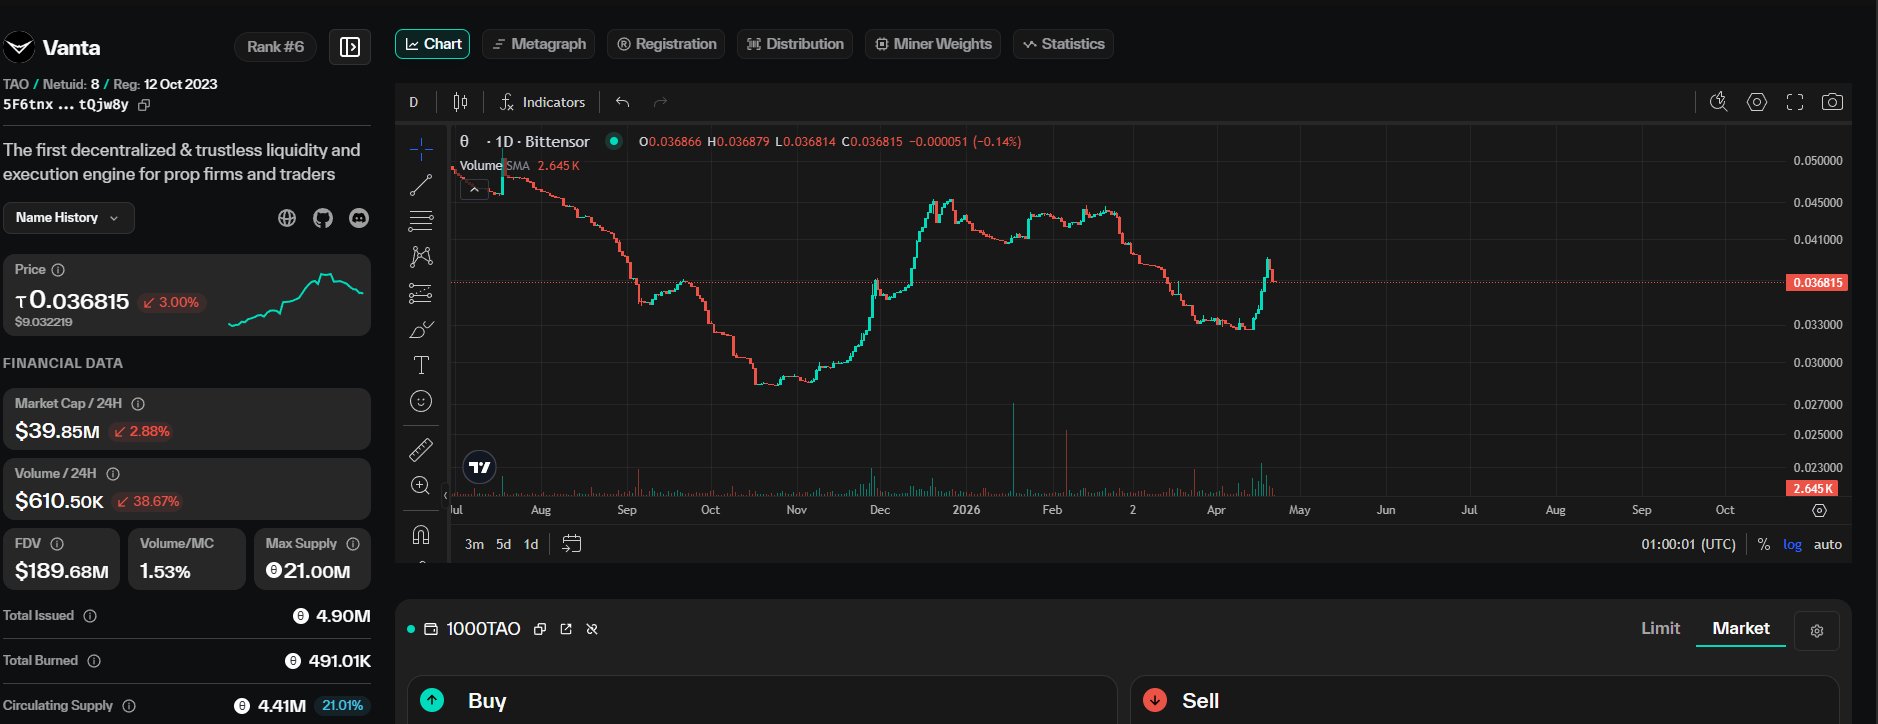This screenshot has height=724, width=1878.
Task: Open the candlestick chart style dropdown
Action: click(460, 102)
